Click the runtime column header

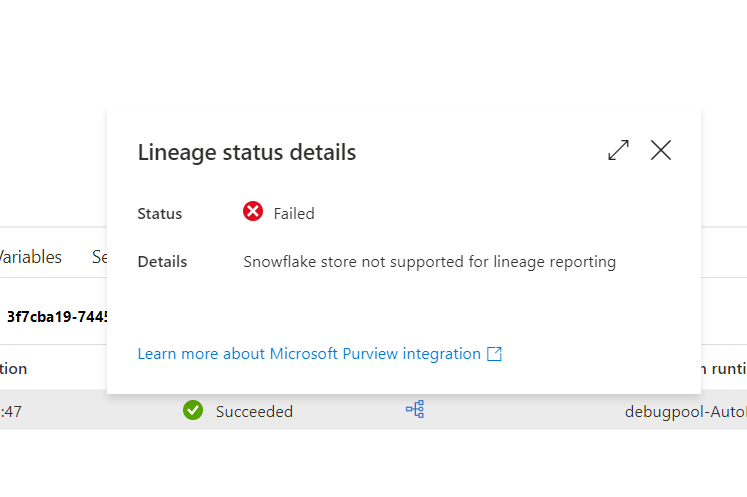coord(724,368)
